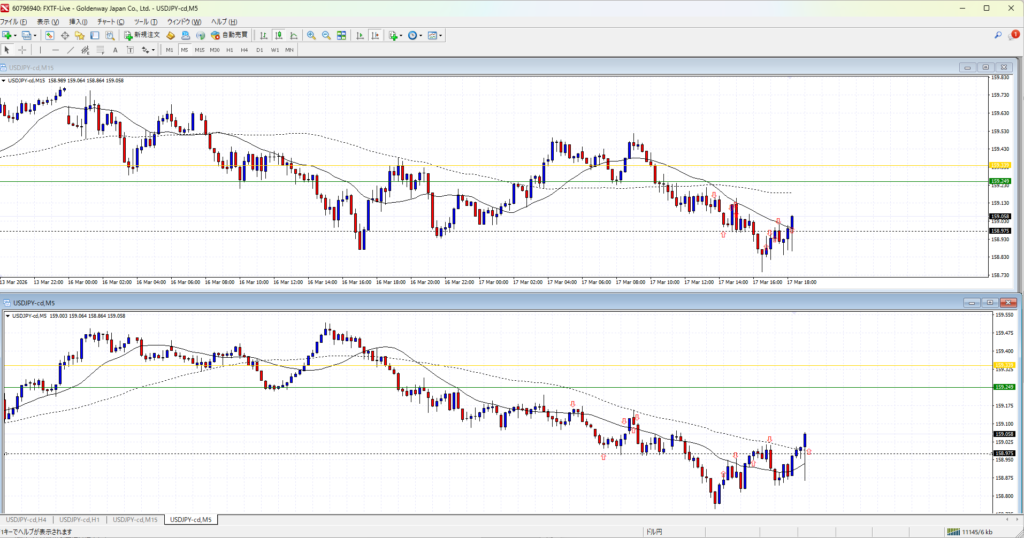Viewport: 1024px width, 538px height.
Task: Click the search magnifier in top right
Action: 998,35
